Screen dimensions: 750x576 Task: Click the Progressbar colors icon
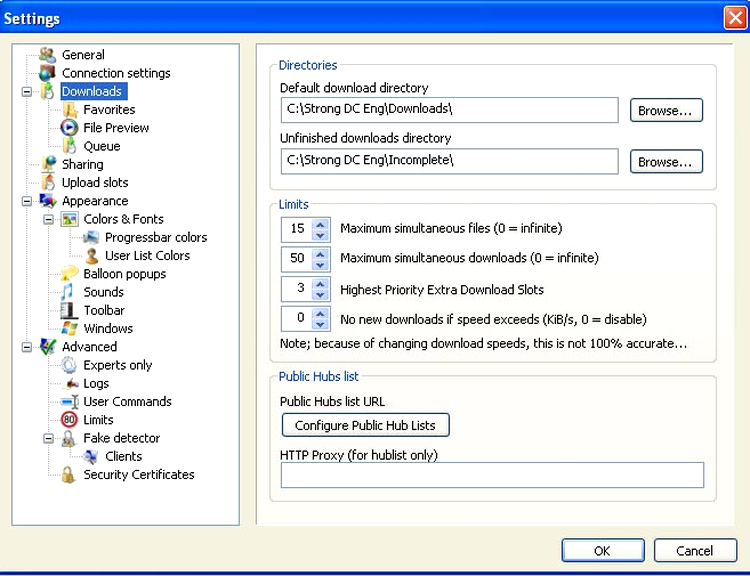[91, 237]
